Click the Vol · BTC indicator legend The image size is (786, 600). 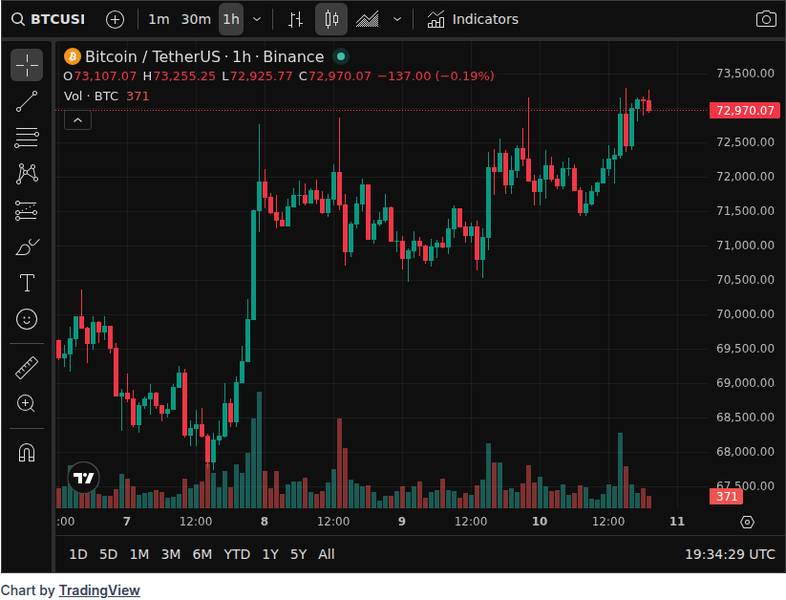91,96
